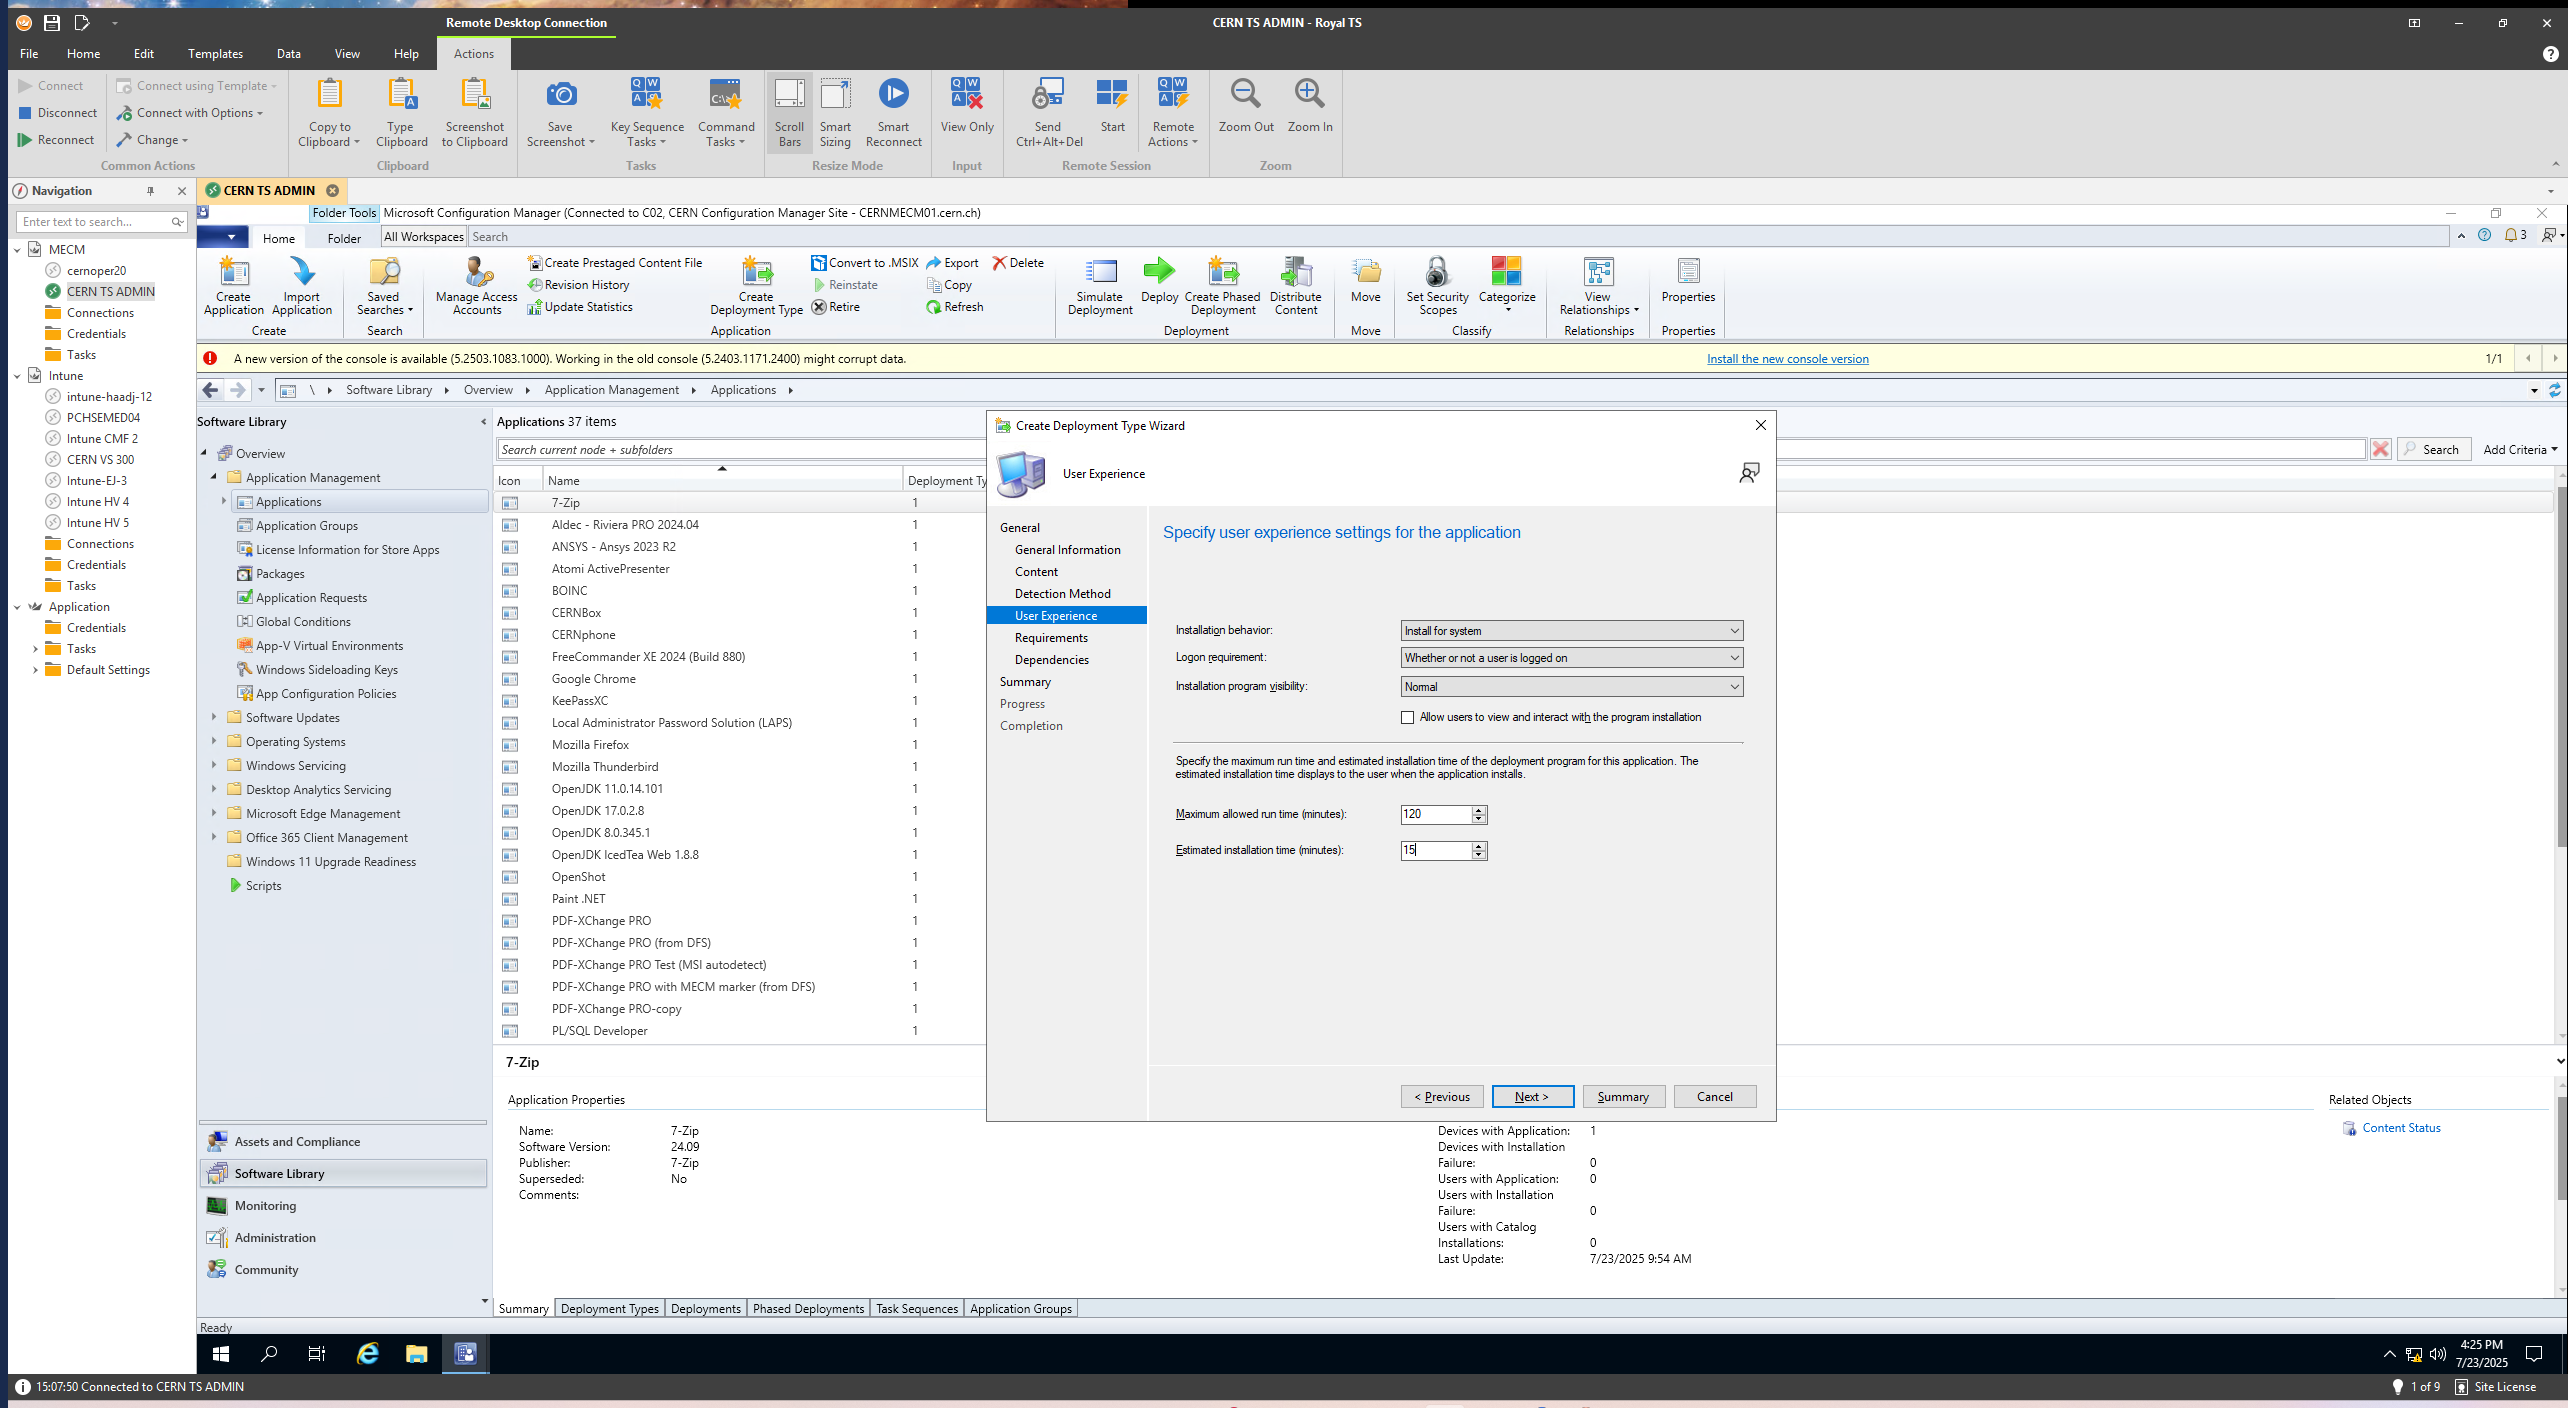This screenshot has width=2568, height=1408.
Task: Click Export in Application ribbon group
Action: click(x=952, y=263)
